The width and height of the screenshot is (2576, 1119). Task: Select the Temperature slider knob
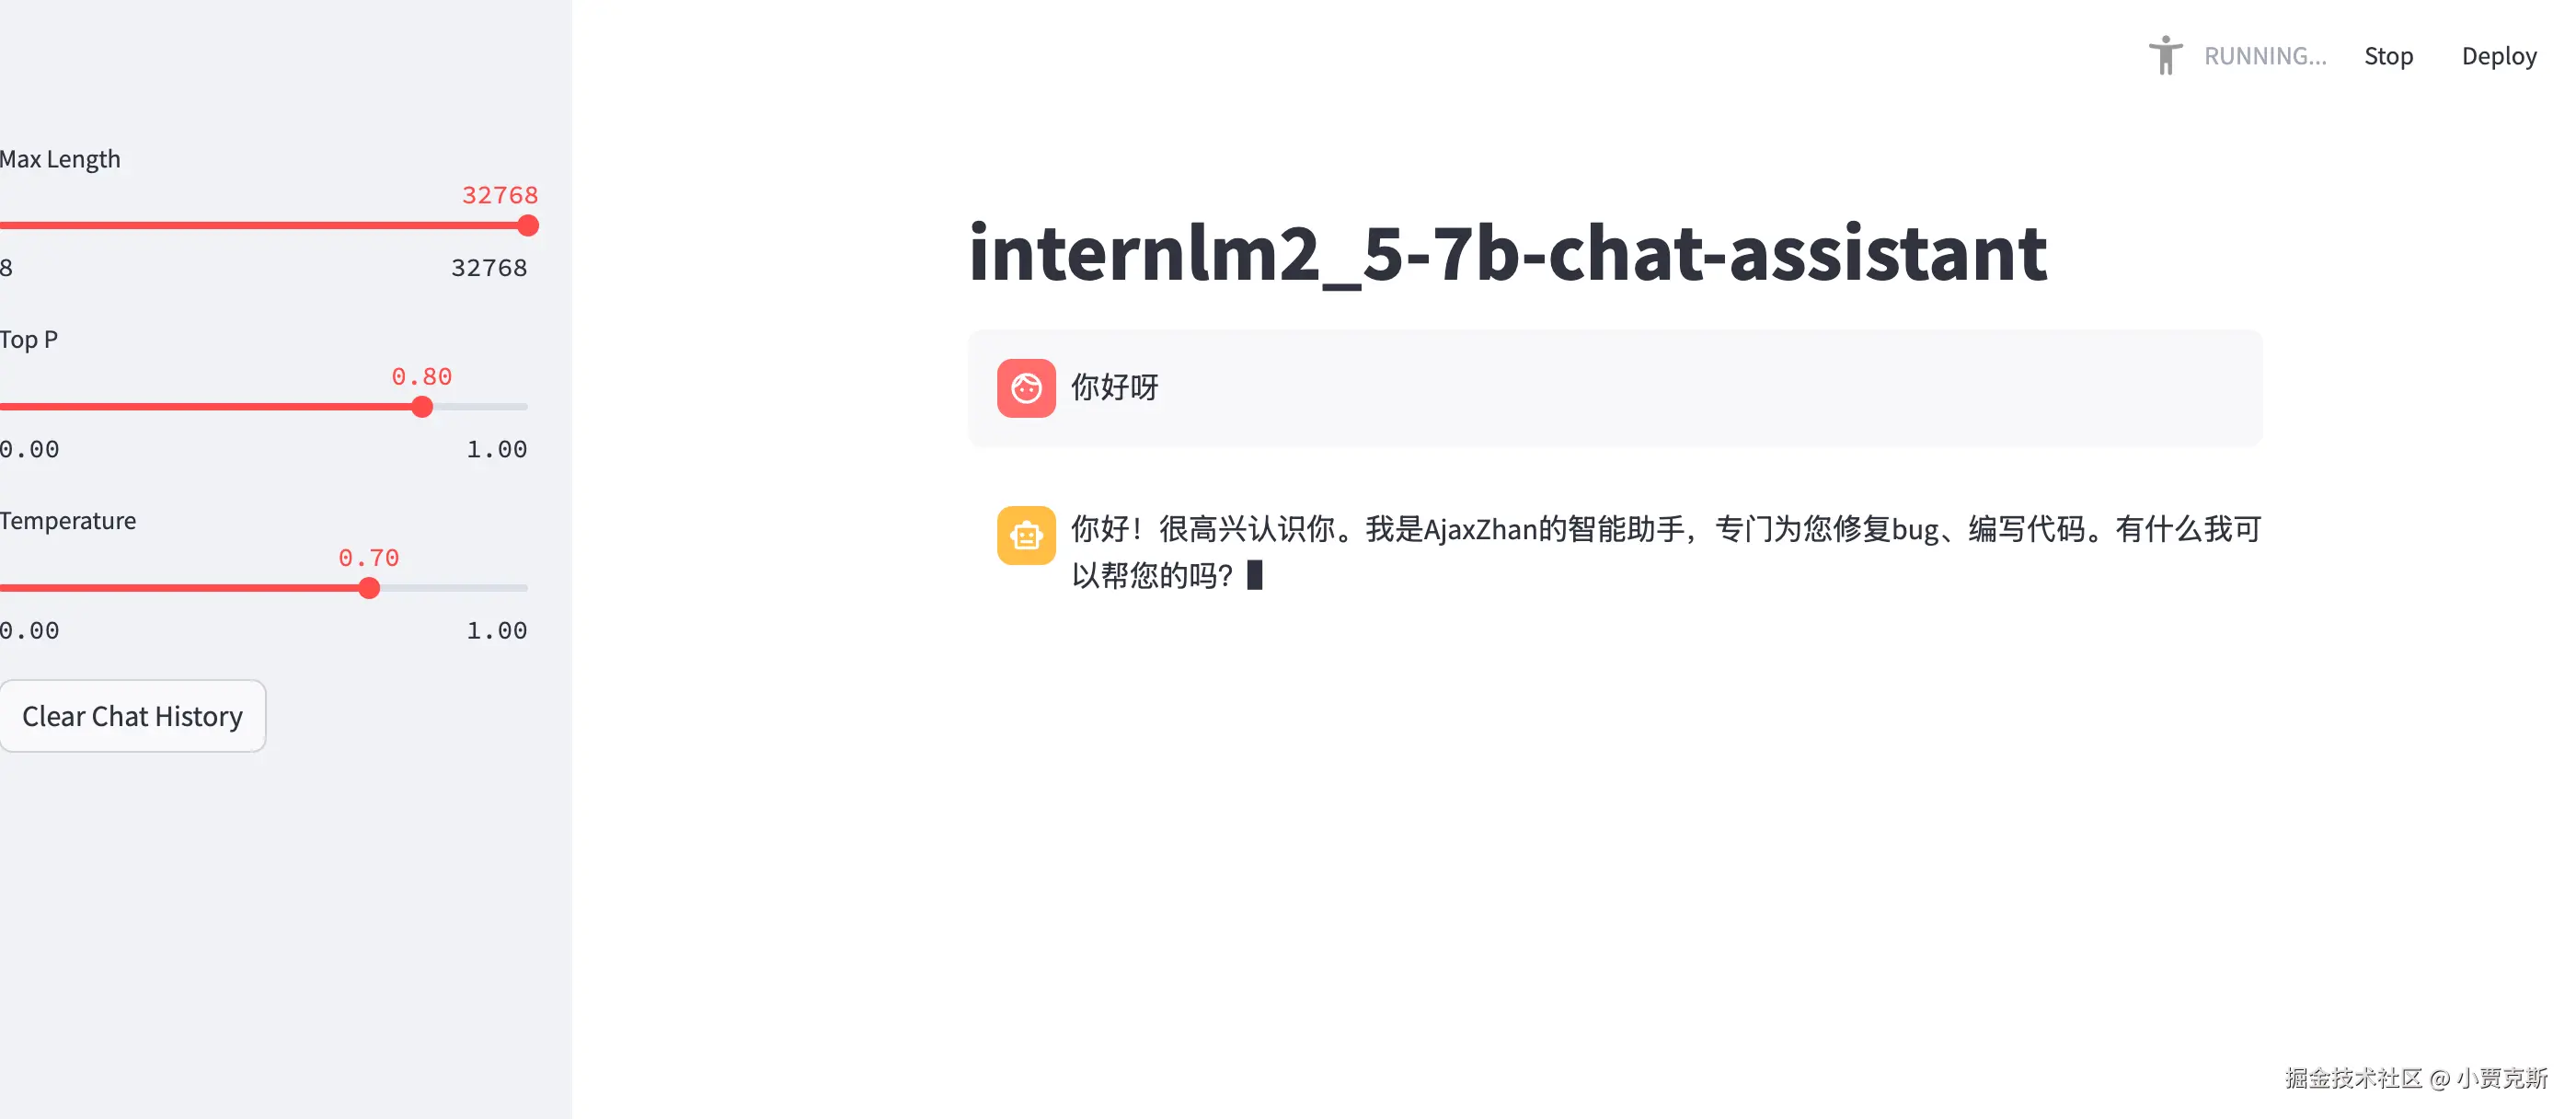click(369, 588)
